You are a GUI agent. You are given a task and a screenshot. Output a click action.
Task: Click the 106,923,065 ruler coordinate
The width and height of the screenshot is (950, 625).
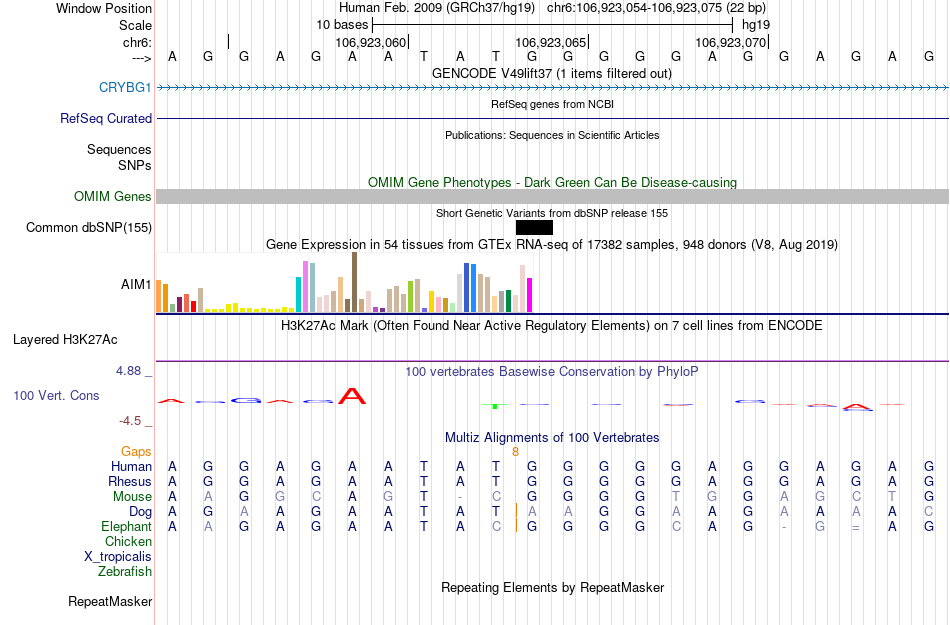pos(550,42)
